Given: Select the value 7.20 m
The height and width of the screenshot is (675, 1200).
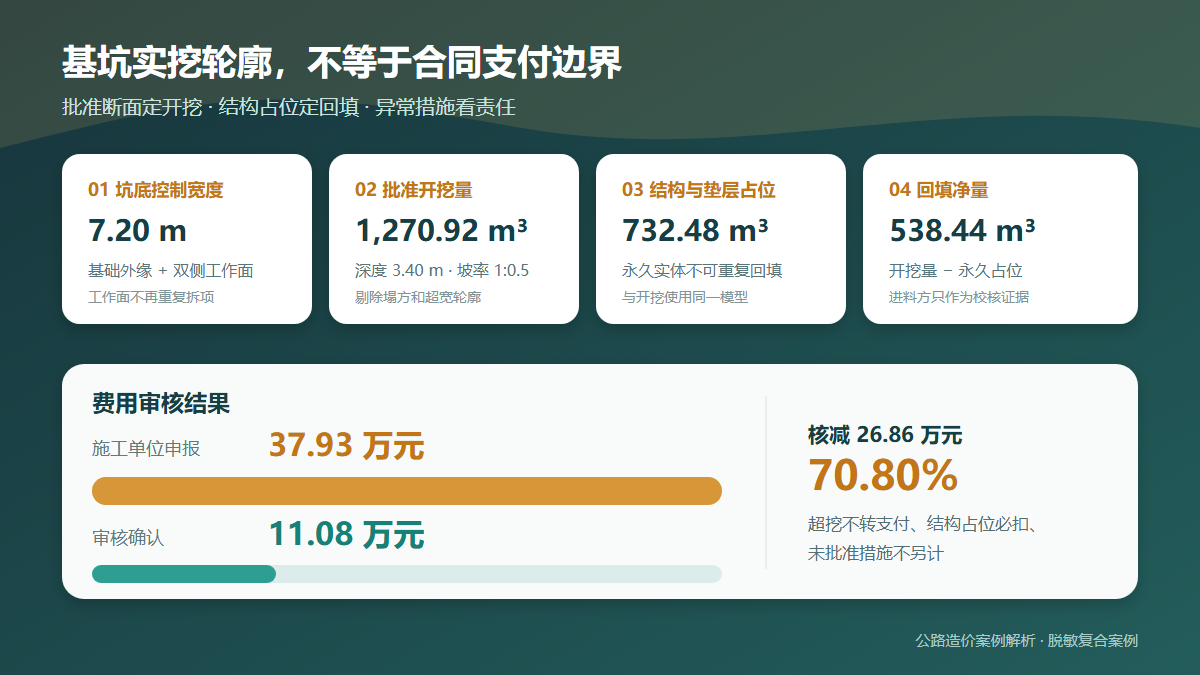Looking at the screenshot, I should (x=138, y=231).
